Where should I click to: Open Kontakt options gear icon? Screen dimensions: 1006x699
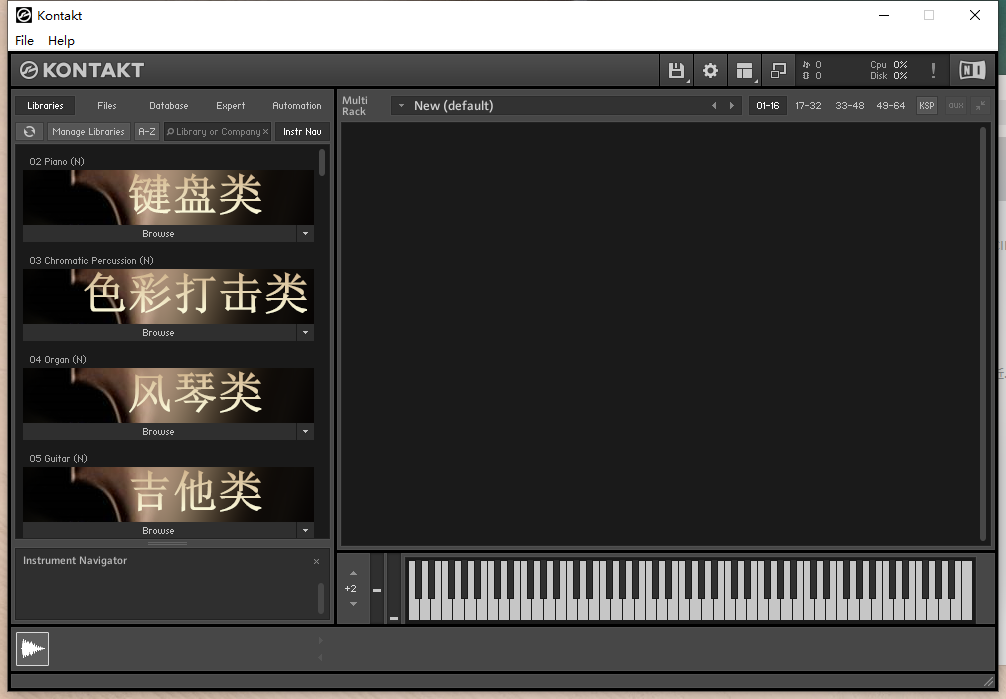[x=710, y=71]
